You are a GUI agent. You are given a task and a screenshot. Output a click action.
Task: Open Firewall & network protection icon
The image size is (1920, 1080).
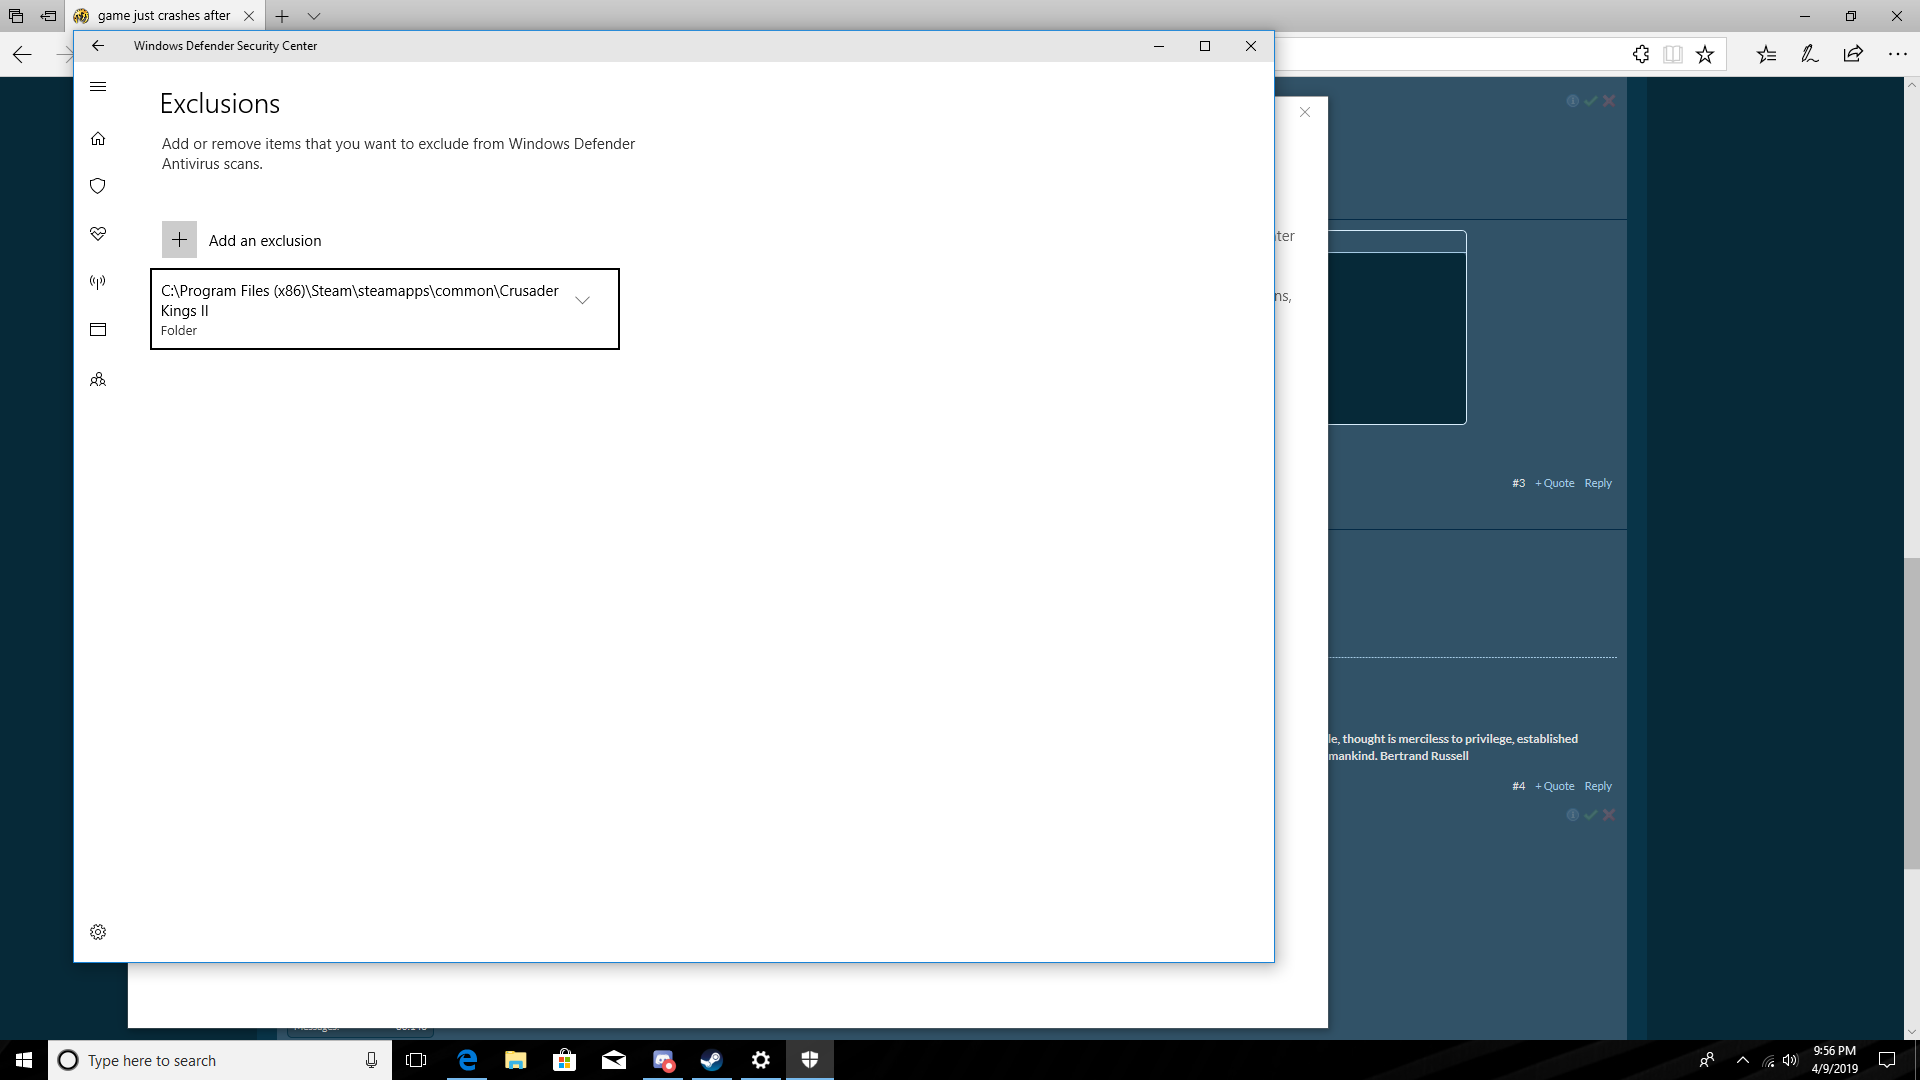(98, 282)
